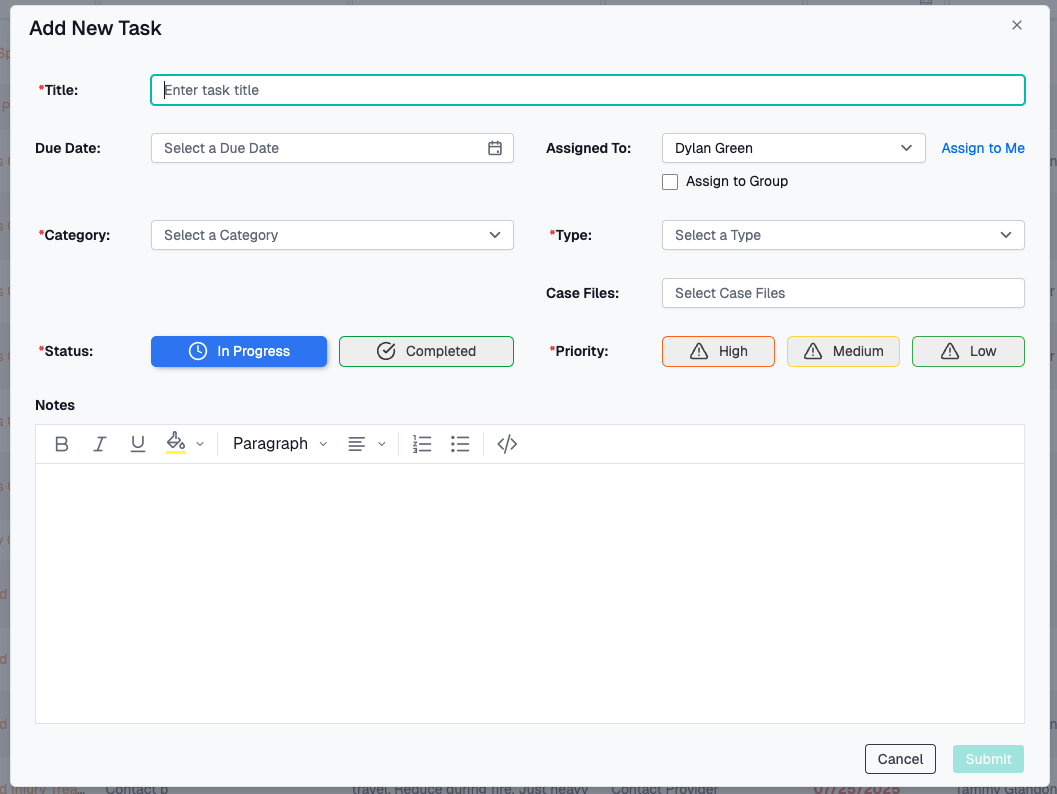Open the code block tool

[x=506, y=443]
